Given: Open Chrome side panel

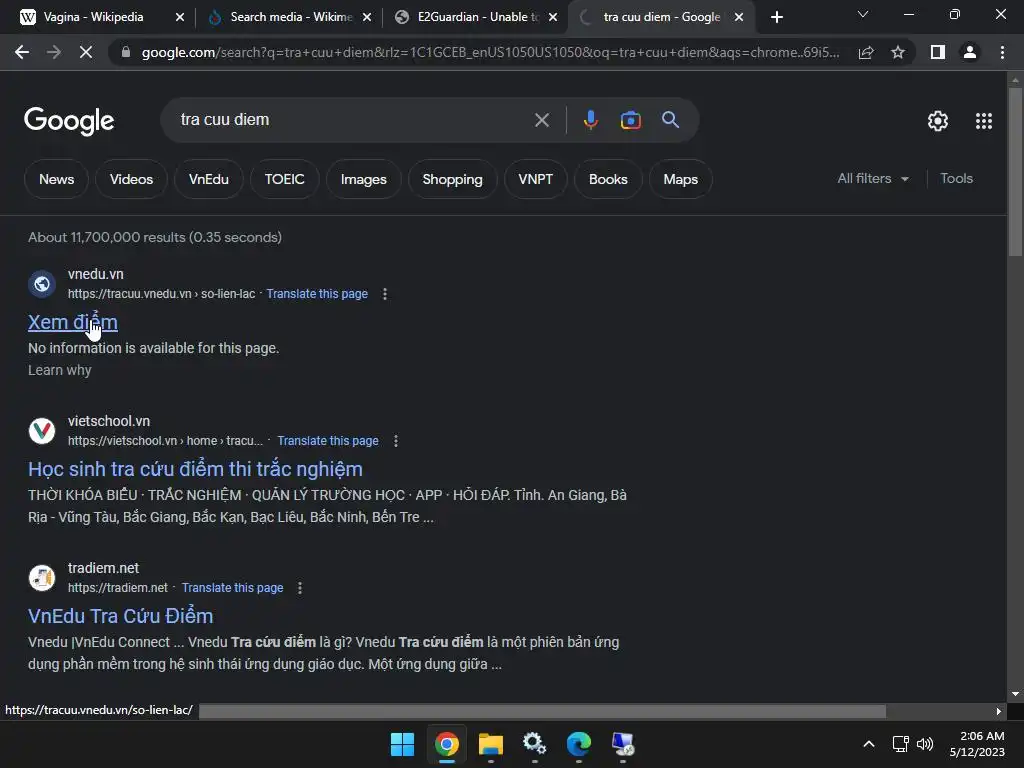Looking at the screenshot, I should coord(938,52).
